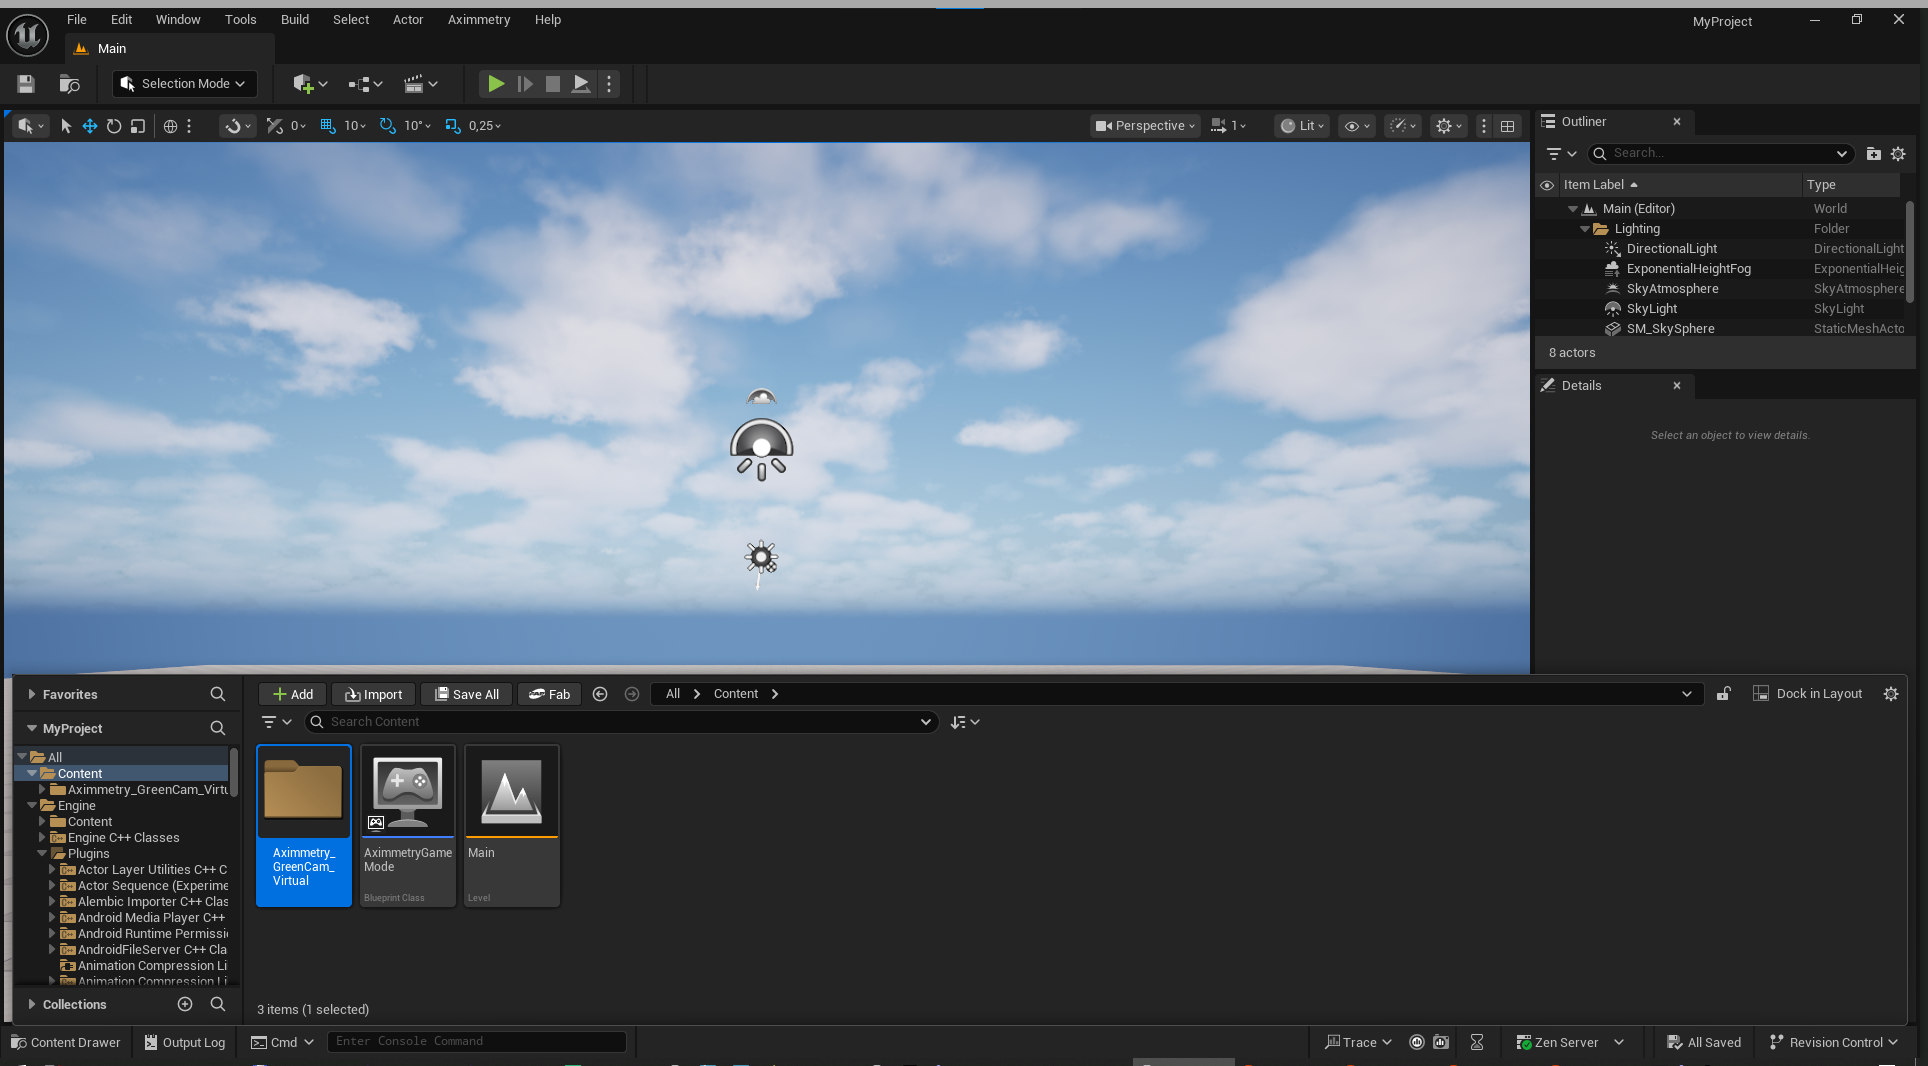The image size is (1928, 1066).
Task: Toggle grid snapping for location
Action: (x=328, y=126)
